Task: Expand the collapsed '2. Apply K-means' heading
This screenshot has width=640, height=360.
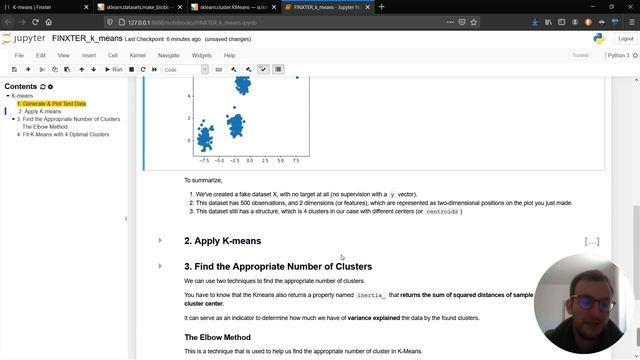Action: (x=160, y=241)
